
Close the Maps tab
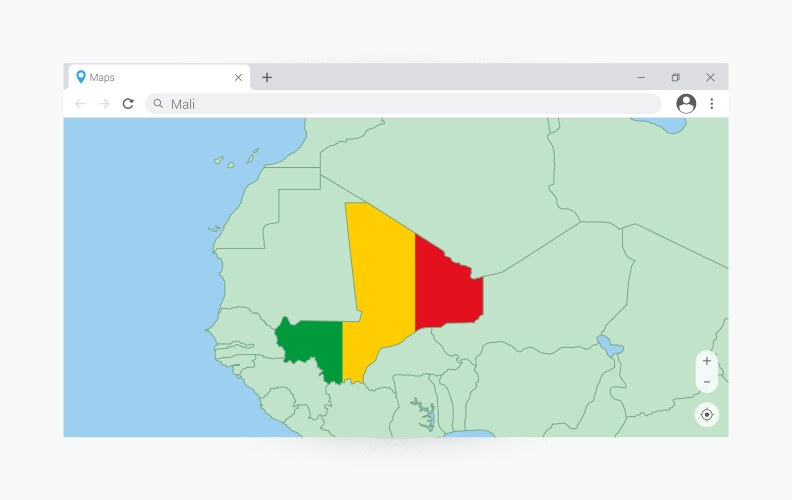238,78
